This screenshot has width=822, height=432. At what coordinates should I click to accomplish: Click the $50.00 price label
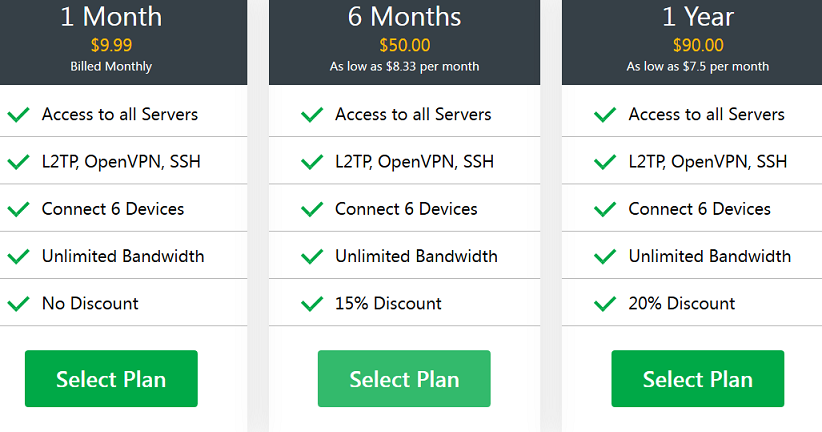pyautogui.click(x=404, y=45)
